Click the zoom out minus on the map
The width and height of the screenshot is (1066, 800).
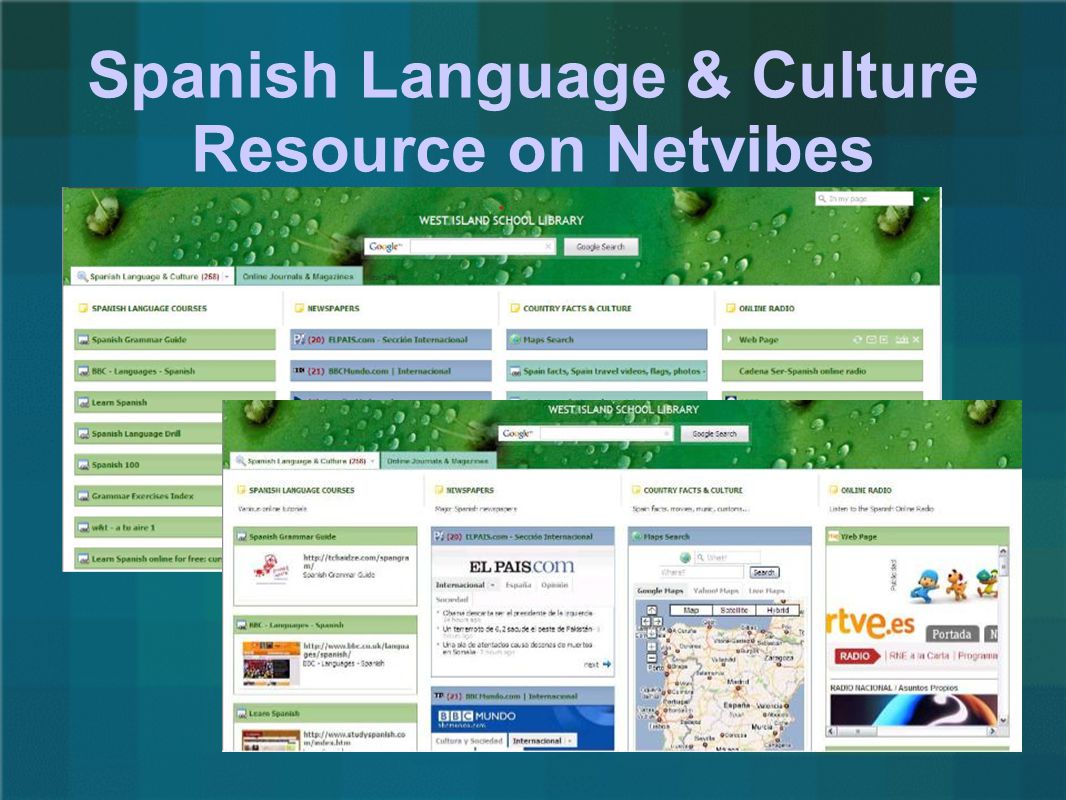pyautogui.click(x=651, y=658)
